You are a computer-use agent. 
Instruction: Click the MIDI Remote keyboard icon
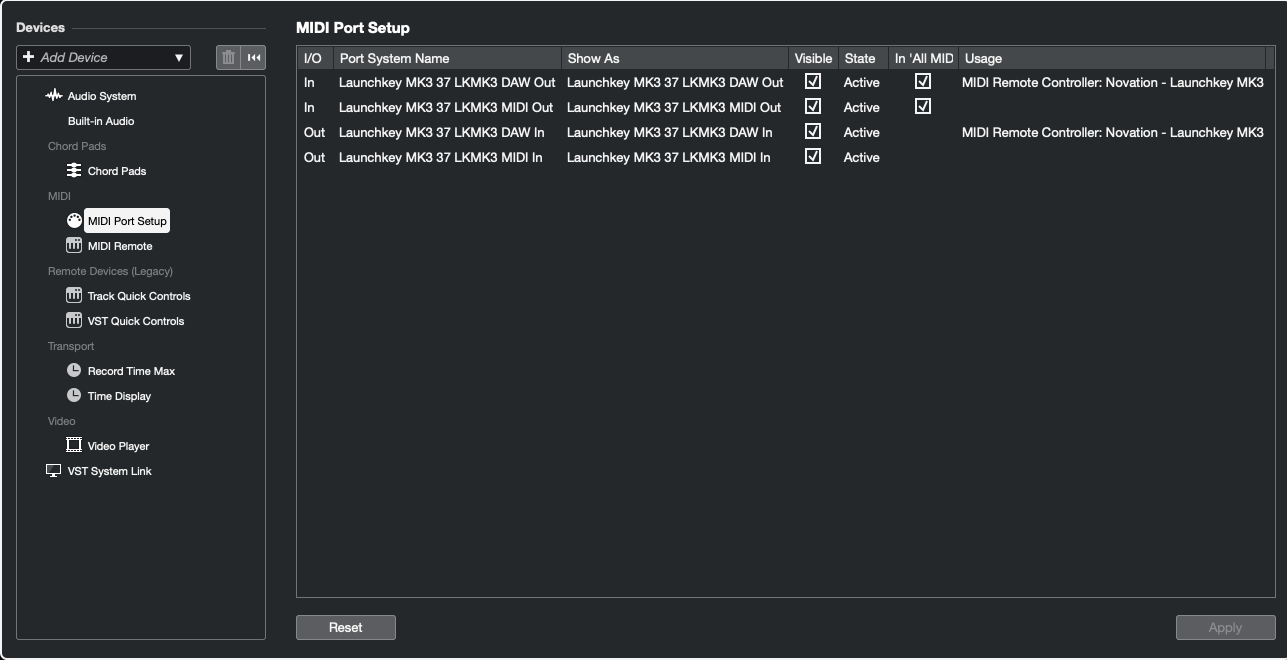[74, 246]
